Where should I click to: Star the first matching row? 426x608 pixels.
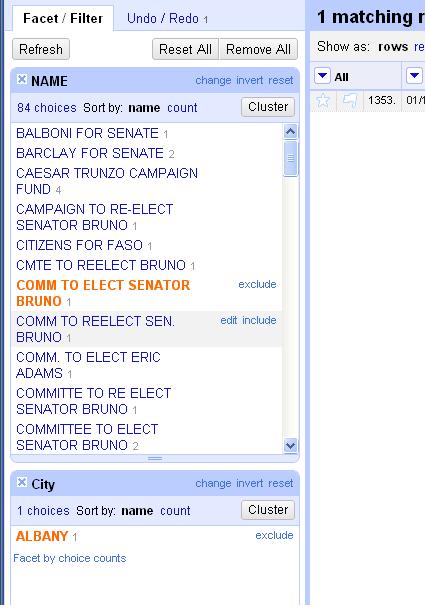coord(323,101)
